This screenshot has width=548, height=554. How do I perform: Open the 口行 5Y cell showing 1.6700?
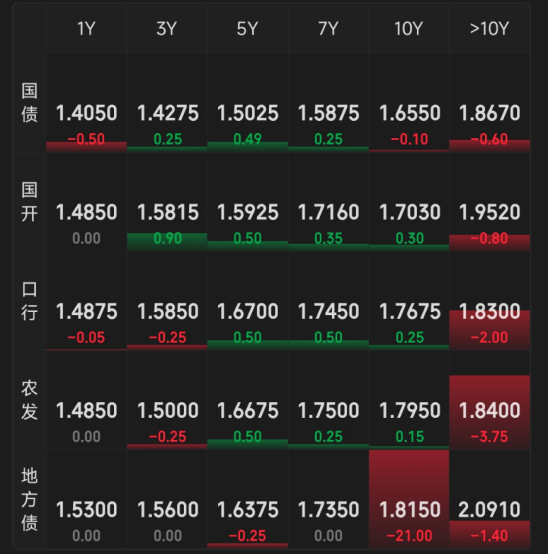tap(248, 301)
